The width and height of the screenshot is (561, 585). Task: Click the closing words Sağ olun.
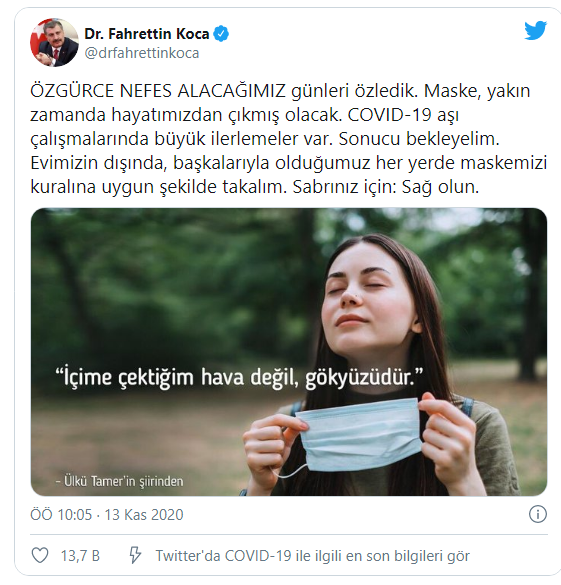(x=440, y=187)
